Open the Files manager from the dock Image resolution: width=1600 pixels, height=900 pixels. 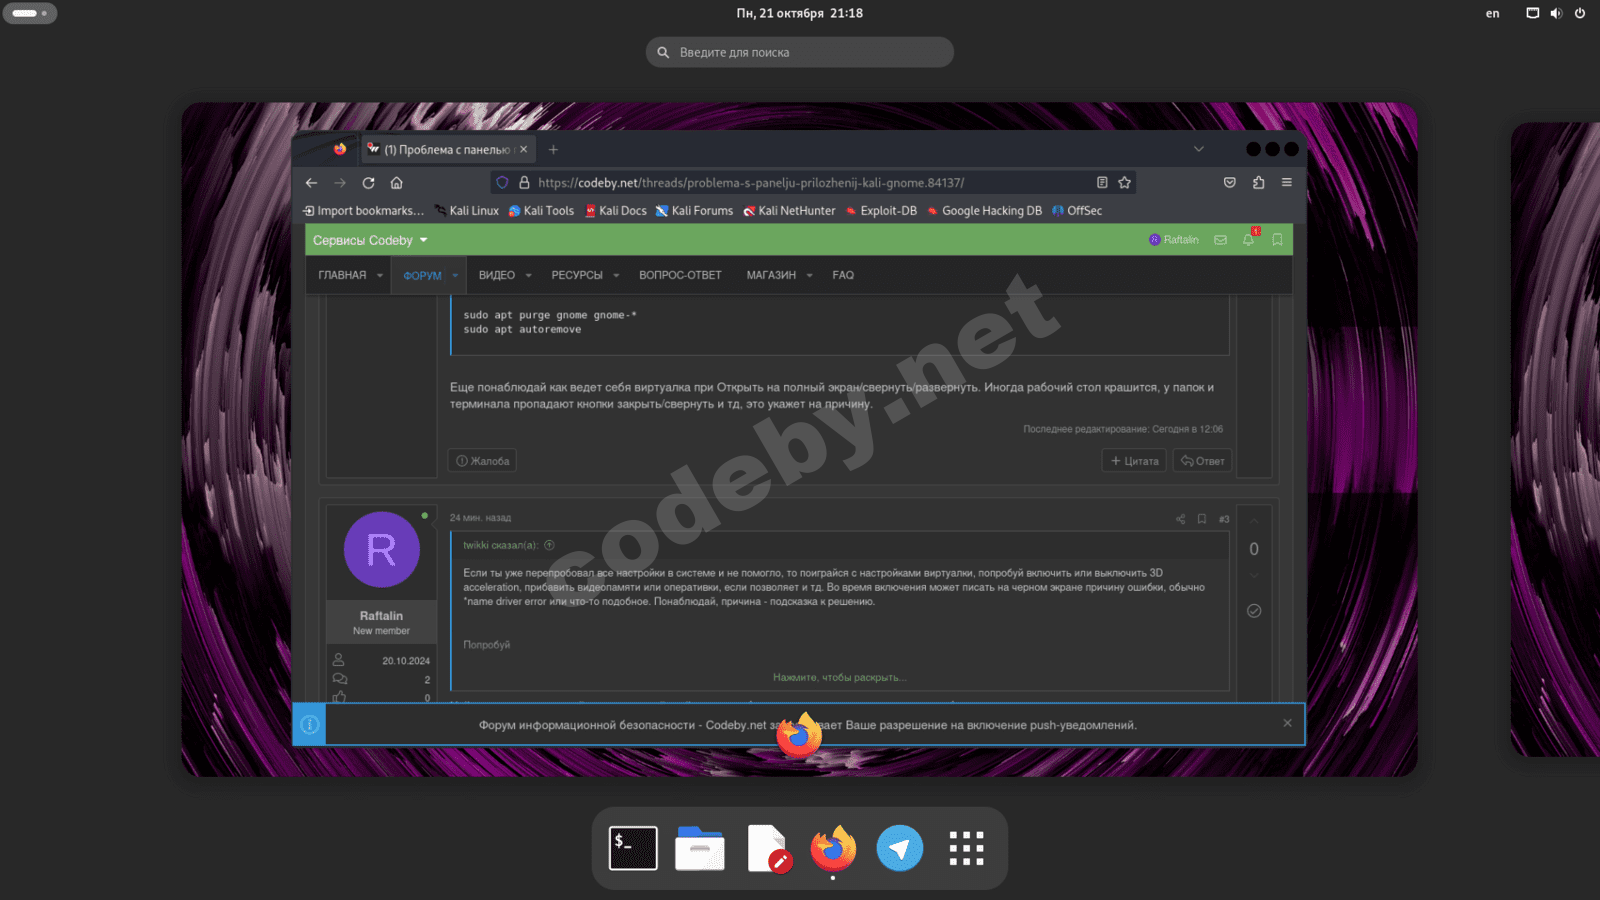tap(700, 848)
